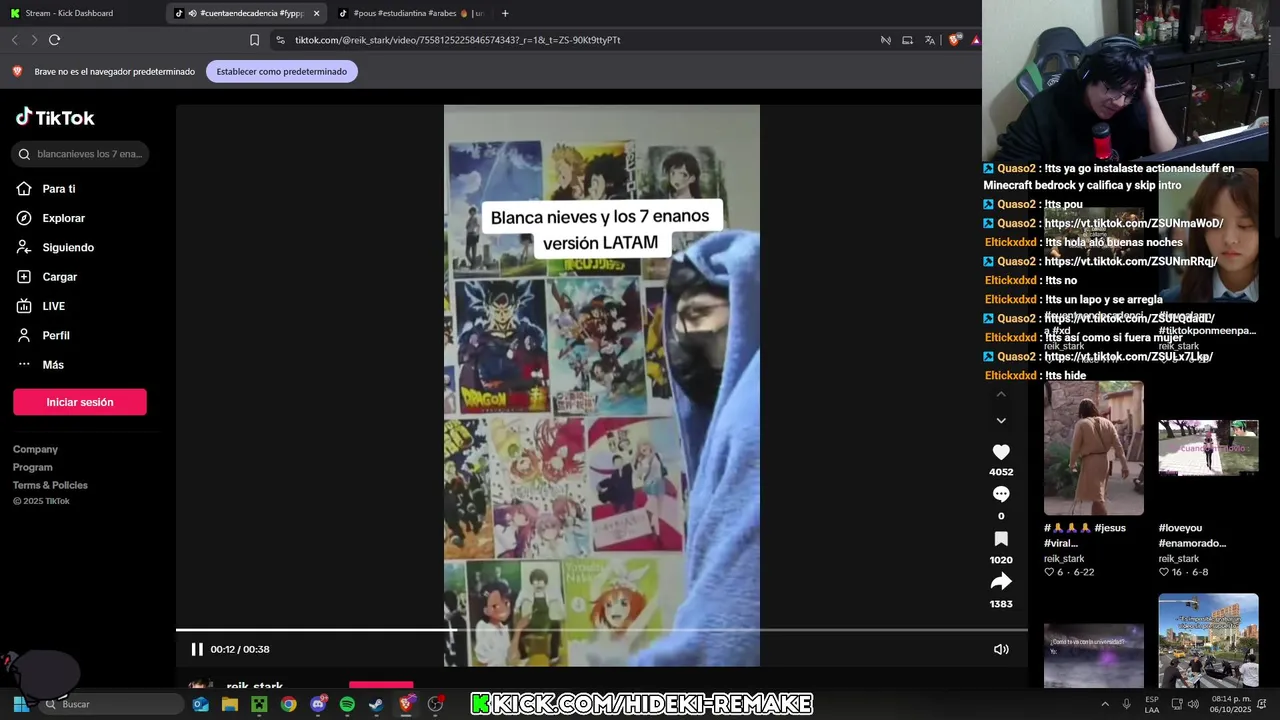Screen dimensions: 1280x720
Task: Go forward in browser history
Action: click(x=34, y=40)
